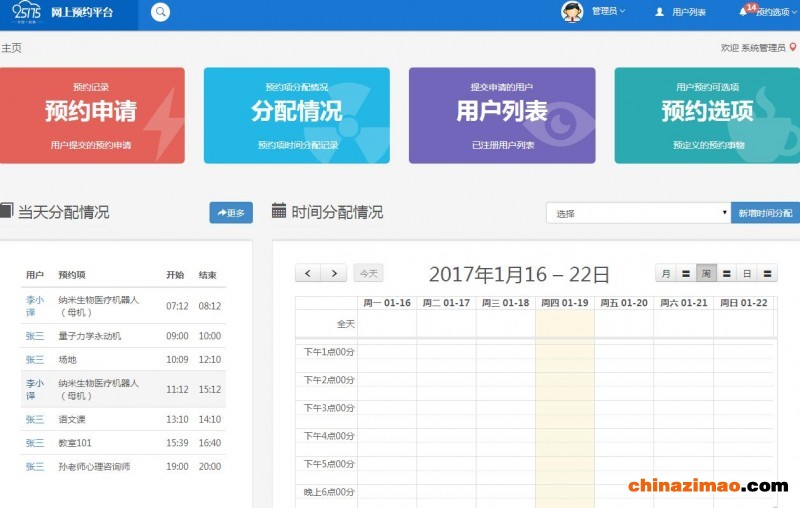This screenshot has height=508, width=800.
Task: Go to next week in calendar
Action: [x=334, y=273]
